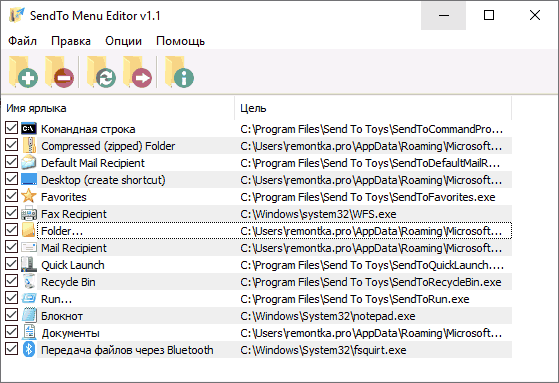The width and height of the screenshot is (559, 383).
Task: Click the folder icon with right arrow
Action: 137,72
